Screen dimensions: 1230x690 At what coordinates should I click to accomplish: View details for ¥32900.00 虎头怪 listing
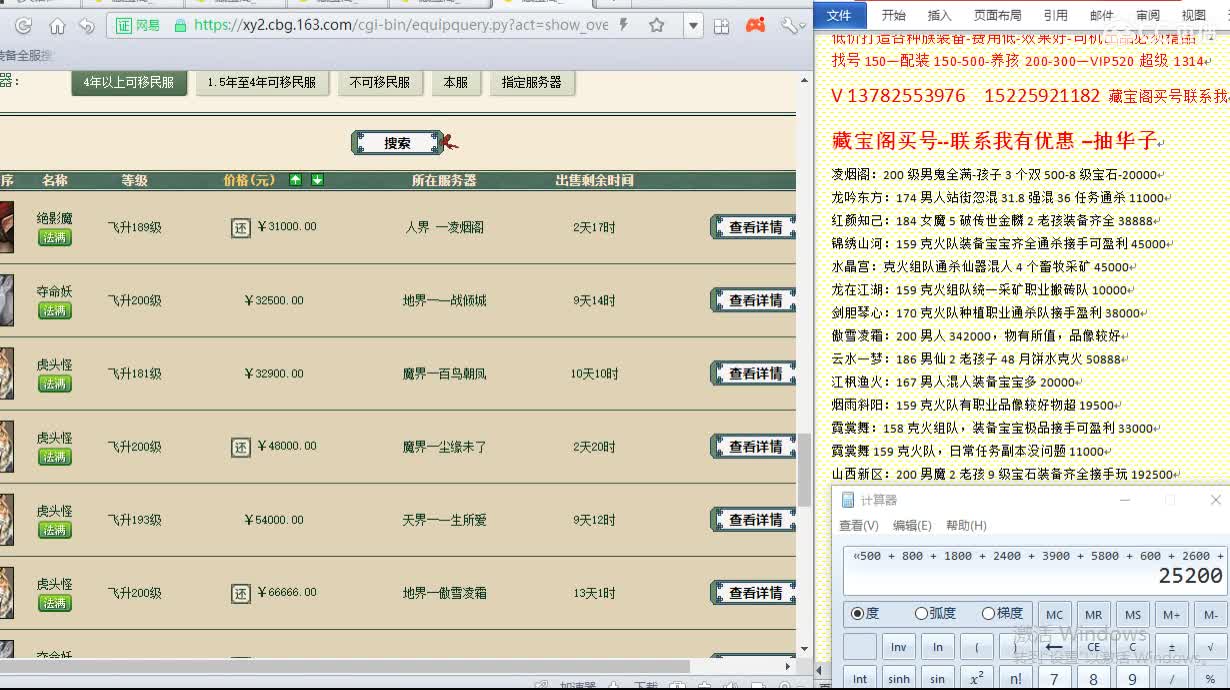(754, 373)
